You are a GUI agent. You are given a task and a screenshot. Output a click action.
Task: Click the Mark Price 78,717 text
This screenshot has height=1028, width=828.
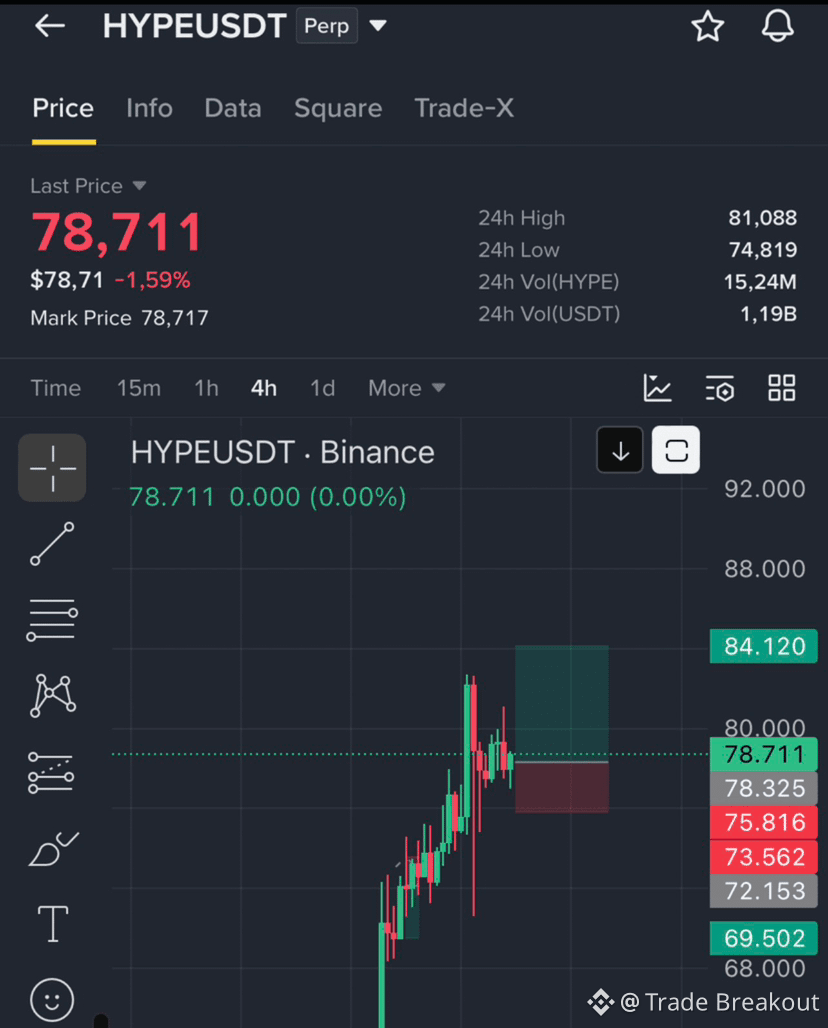(x=119, y=318)
